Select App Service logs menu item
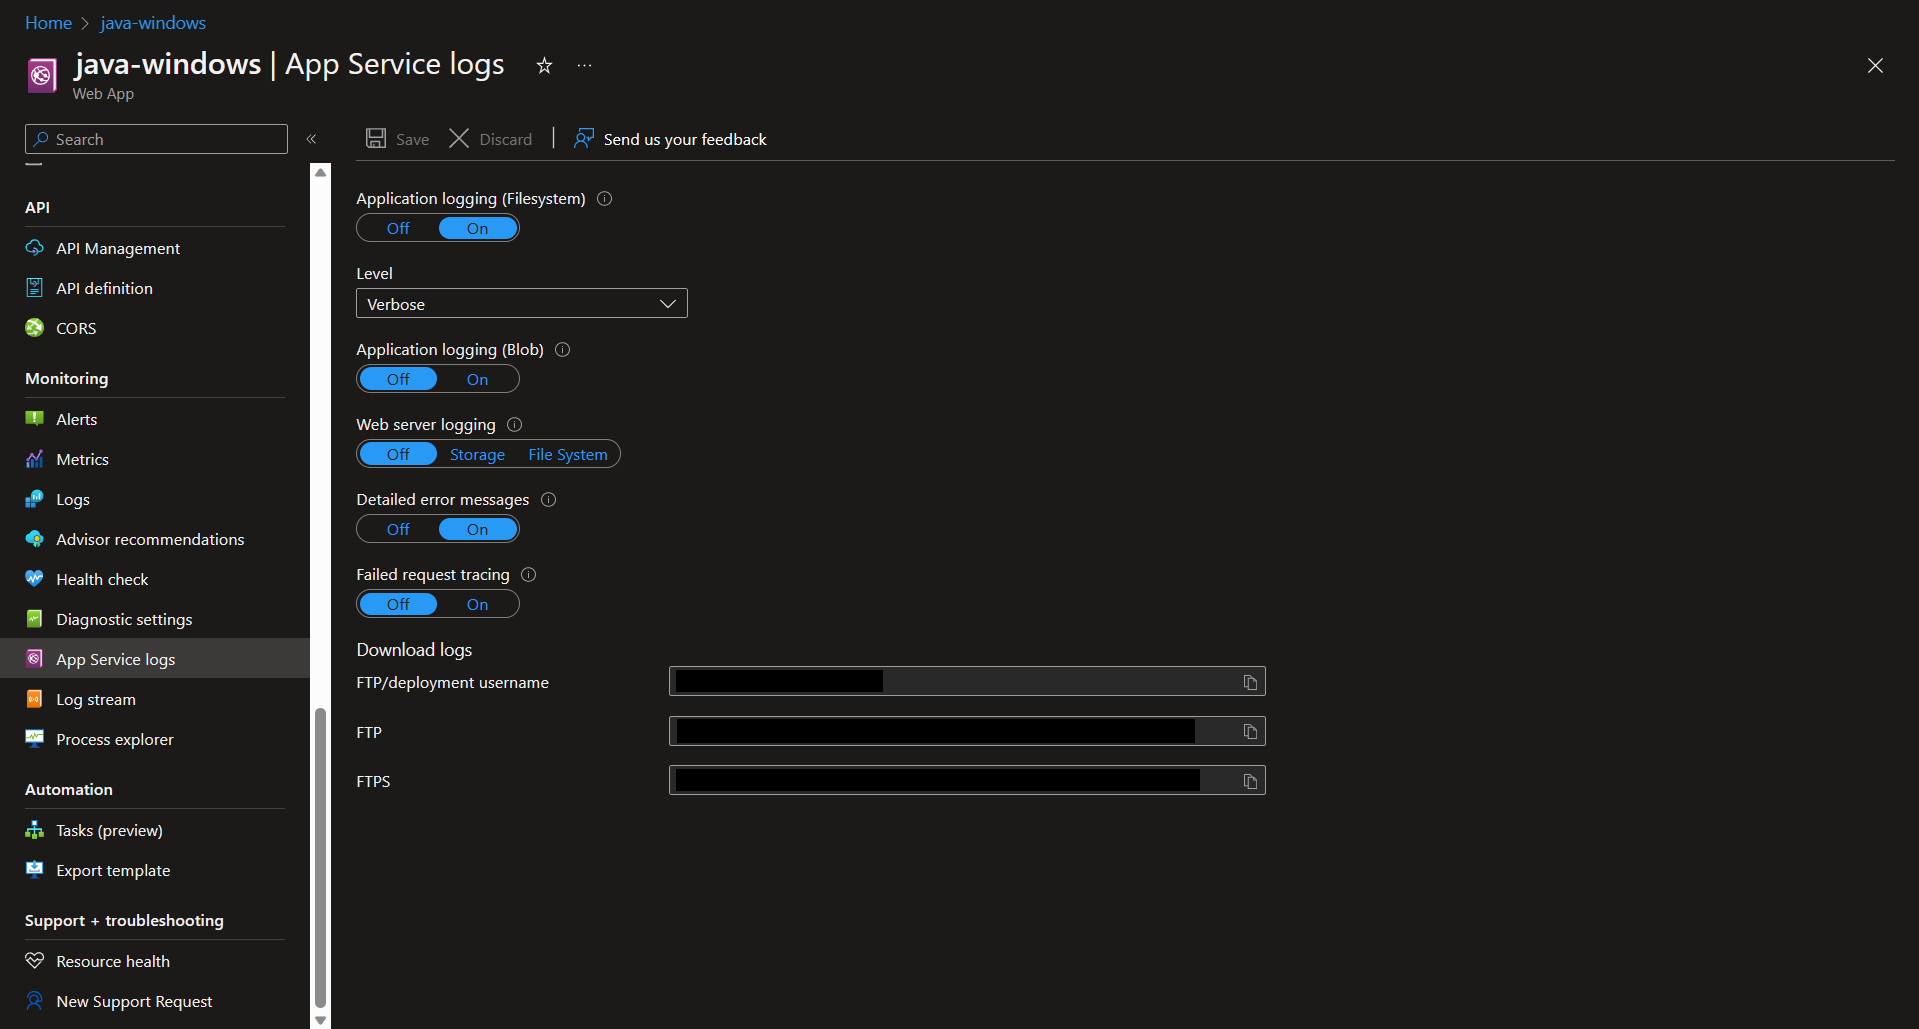Screen dimensions: 1919x1029 (155, 659)
